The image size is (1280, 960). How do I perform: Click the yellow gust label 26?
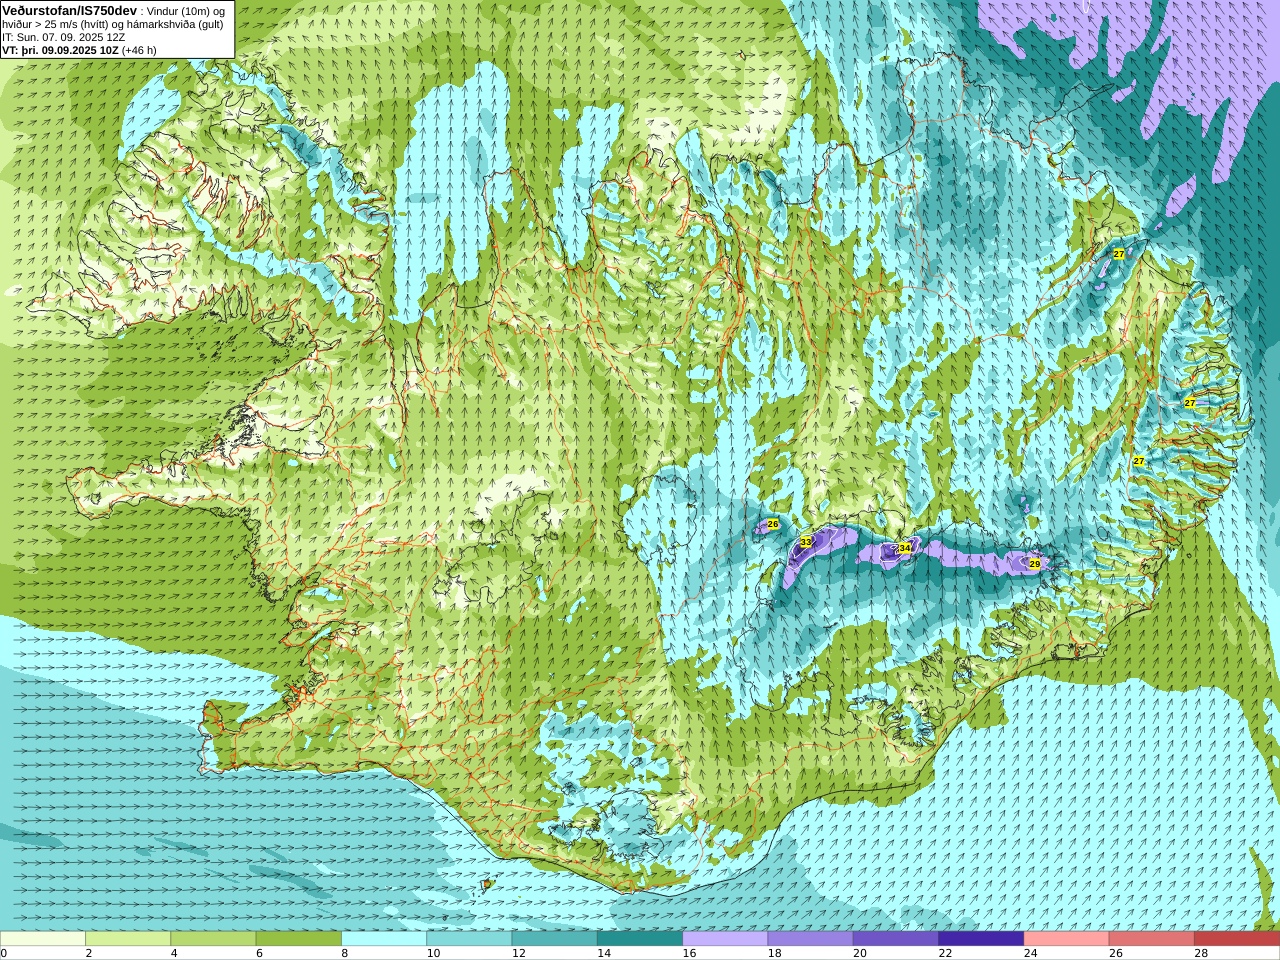point(773,524)
